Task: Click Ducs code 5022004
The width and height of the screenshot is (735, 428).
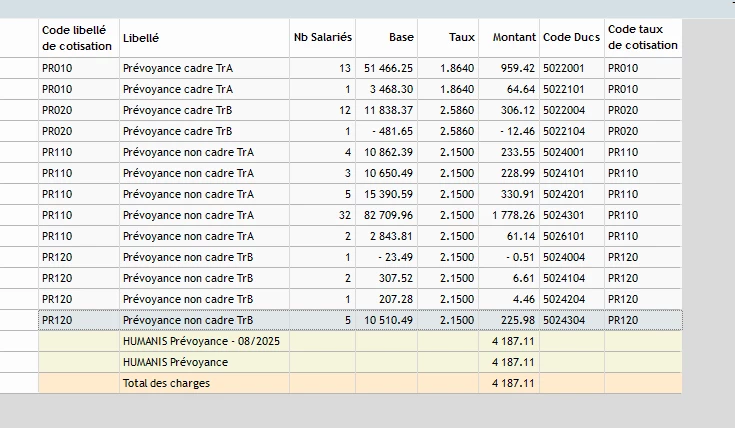Action: [x=564, y=111]
